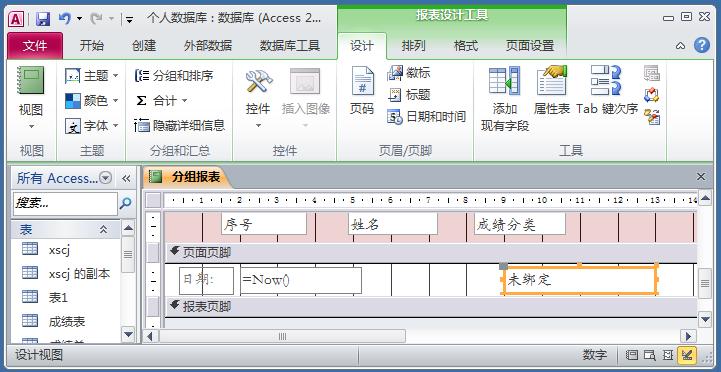721x372 pixels.
Task: Click the 视图 view button icon
Action: pyautogui.click(x=31, y=81)
